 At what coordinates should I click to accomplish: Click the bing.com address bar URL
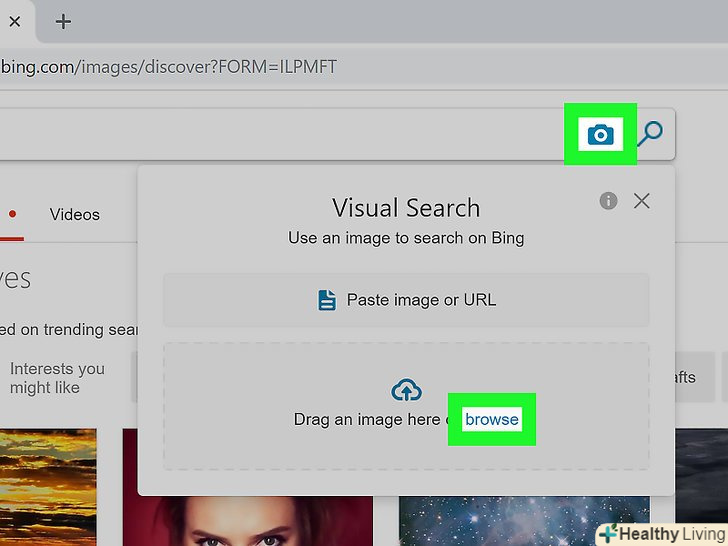coord(168,67)
